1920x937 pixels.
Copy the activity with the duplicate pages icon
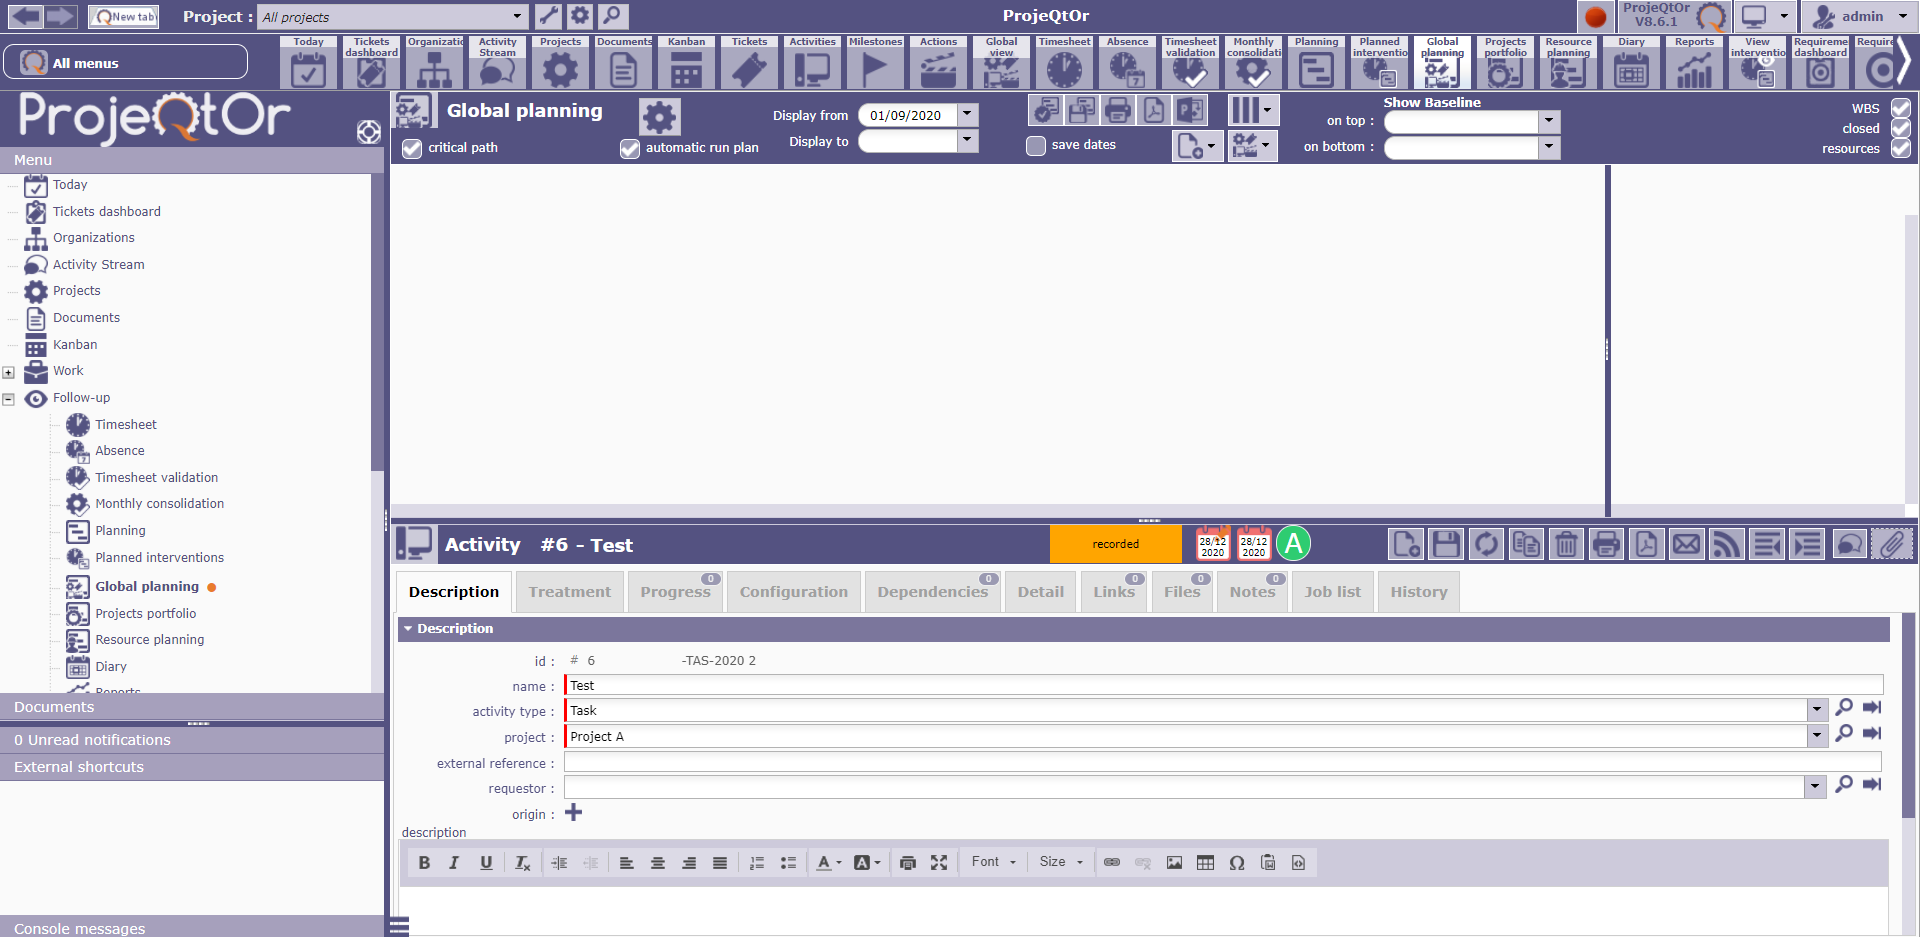pos(1526,545)
